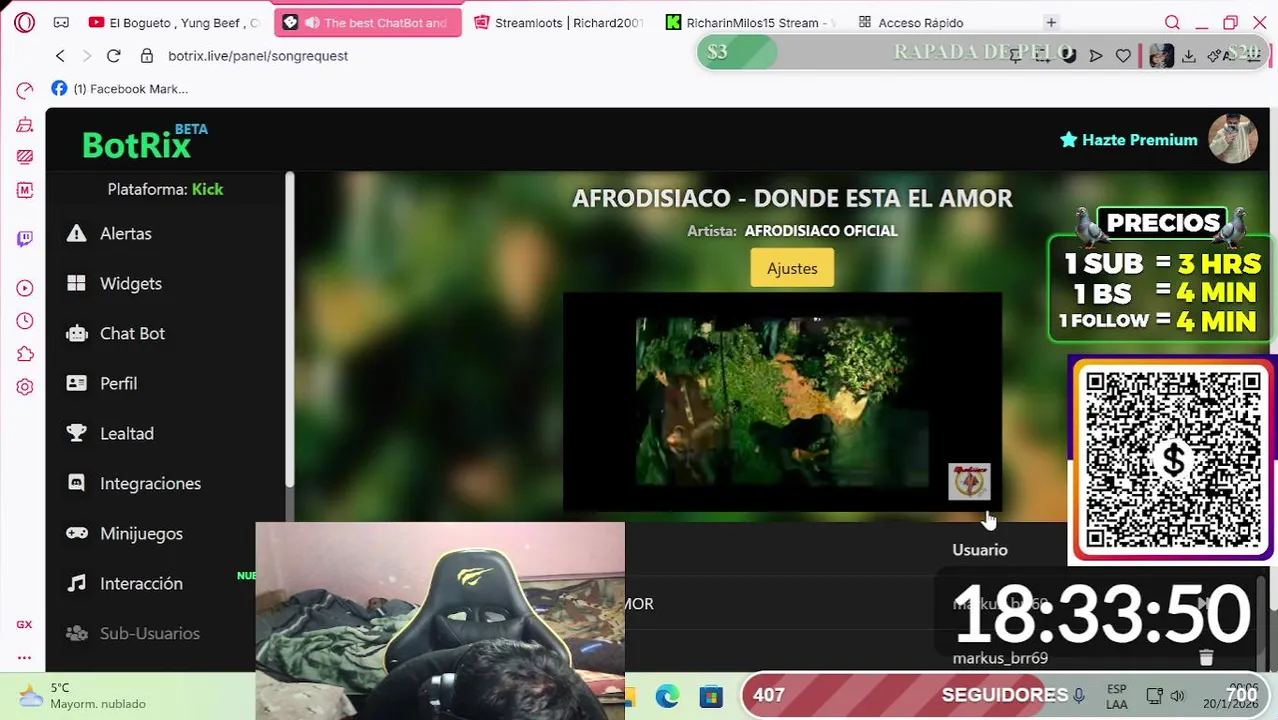The image size is (1278, 720).
Task: Click the Usuario column header
Action: point(980,550)
